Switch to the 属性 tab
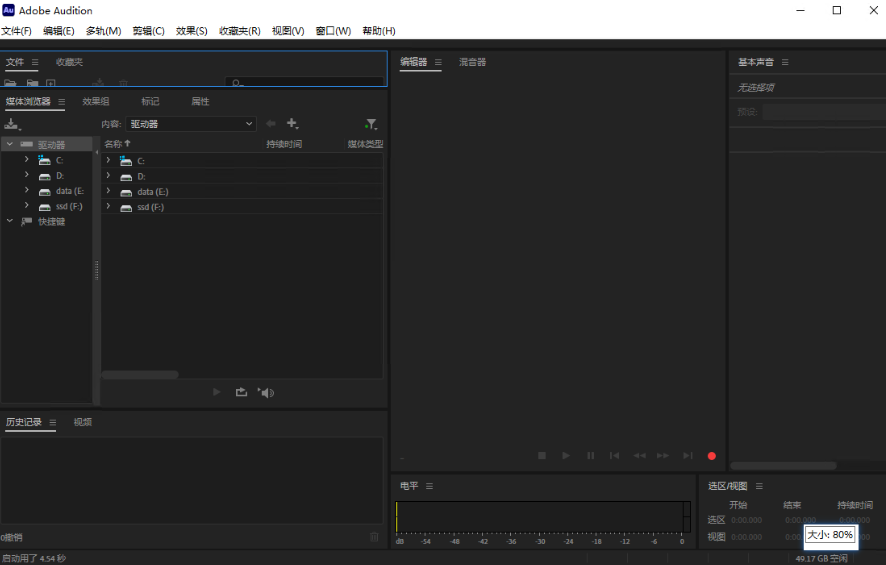 [x=200, y=102]
